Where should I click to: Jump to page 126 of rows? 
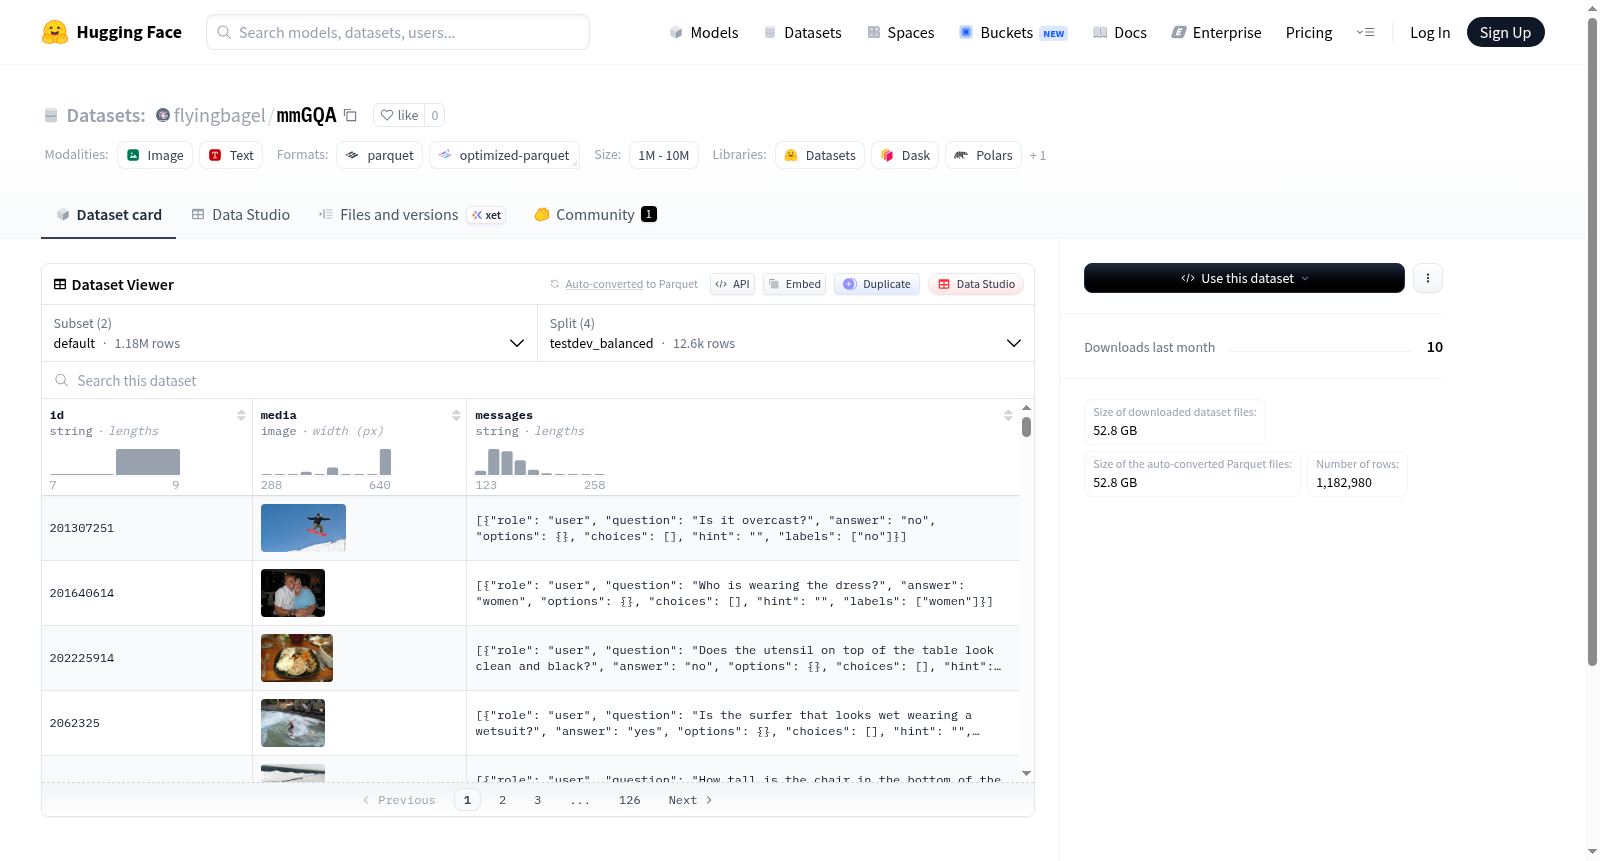(629, 800)
